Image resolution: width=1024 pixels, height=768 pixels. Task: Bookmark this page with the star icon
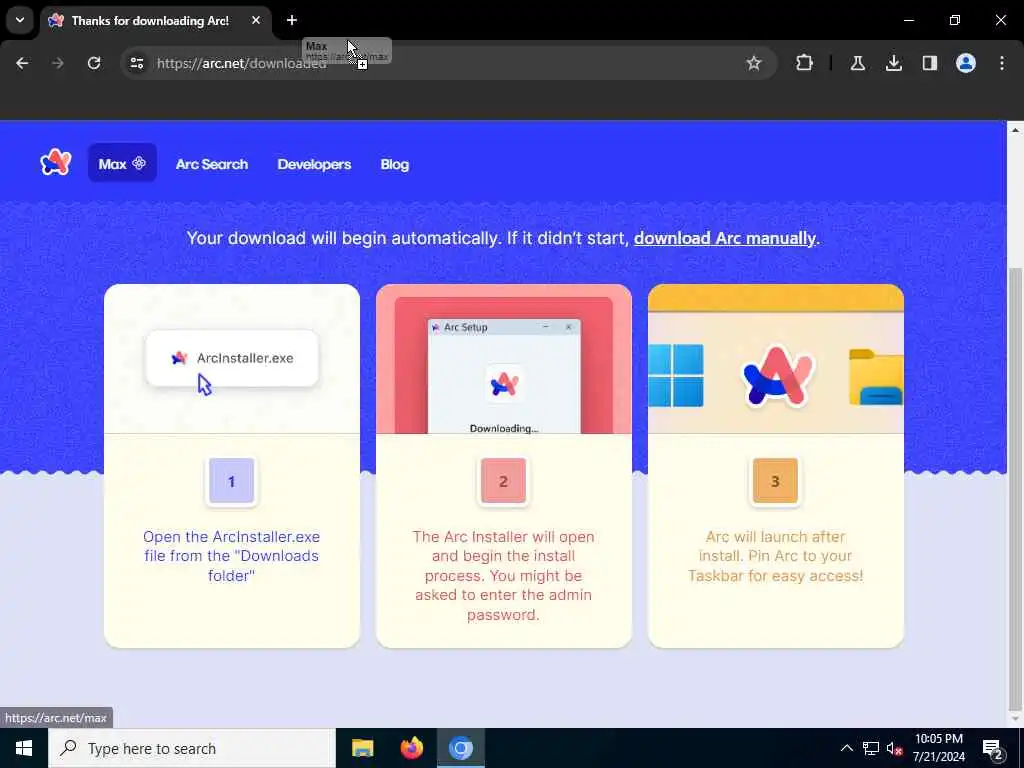click(x=754, y=63)
